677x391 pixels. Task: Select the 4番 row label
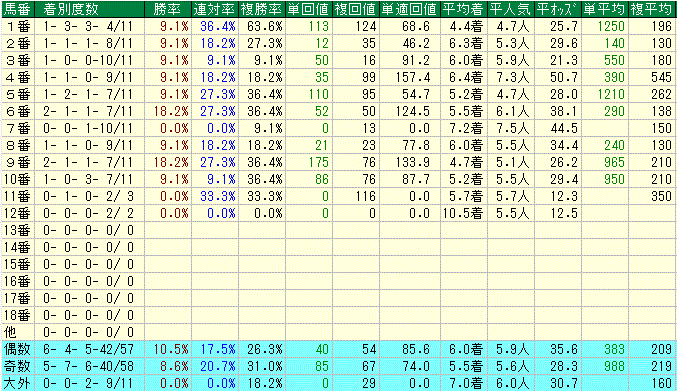pos(18,77)
